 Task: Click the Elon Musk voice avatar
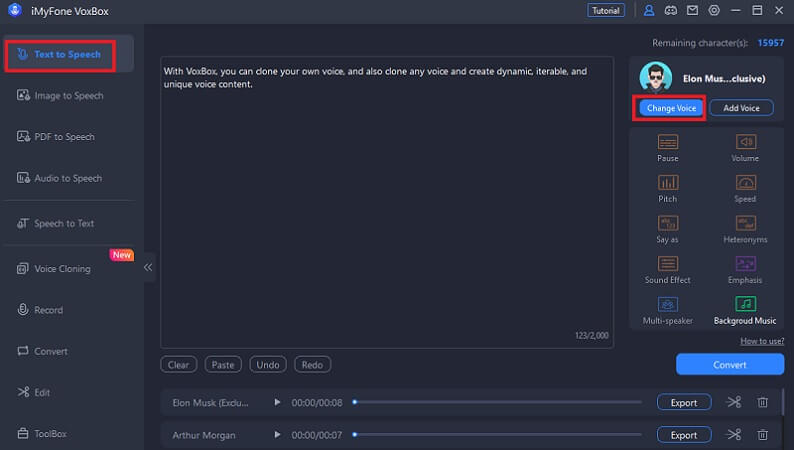(x=656, y=77)
